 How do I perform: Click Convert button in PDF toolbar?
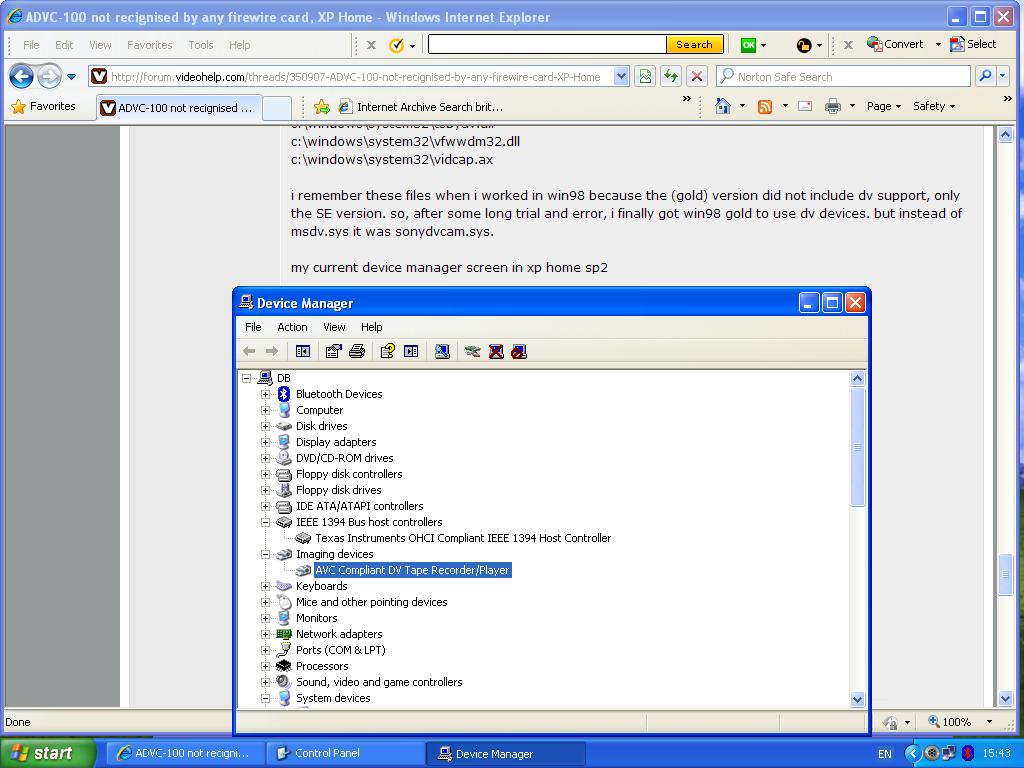pyautogui.click(x=895, y=44)
